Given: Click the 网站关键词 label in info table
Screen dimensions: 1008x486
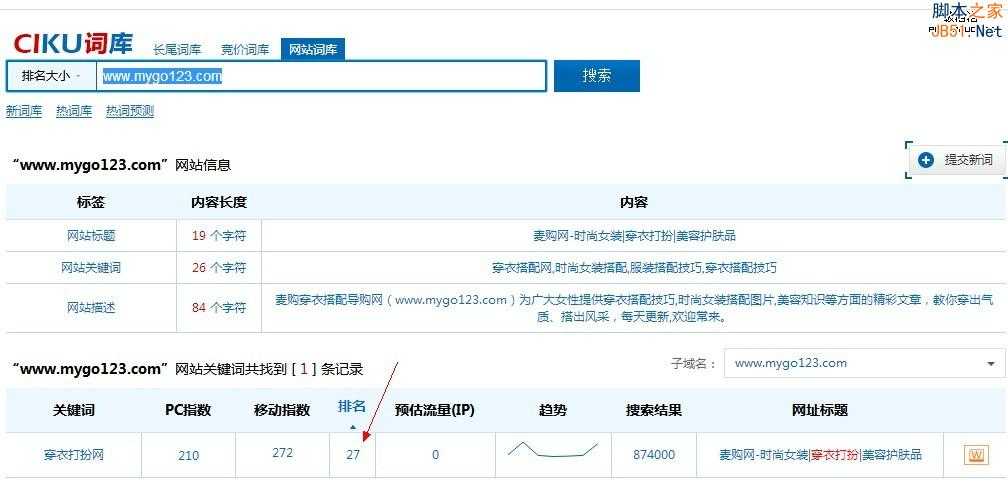Looking at the screenshot, I should [90, 268].
